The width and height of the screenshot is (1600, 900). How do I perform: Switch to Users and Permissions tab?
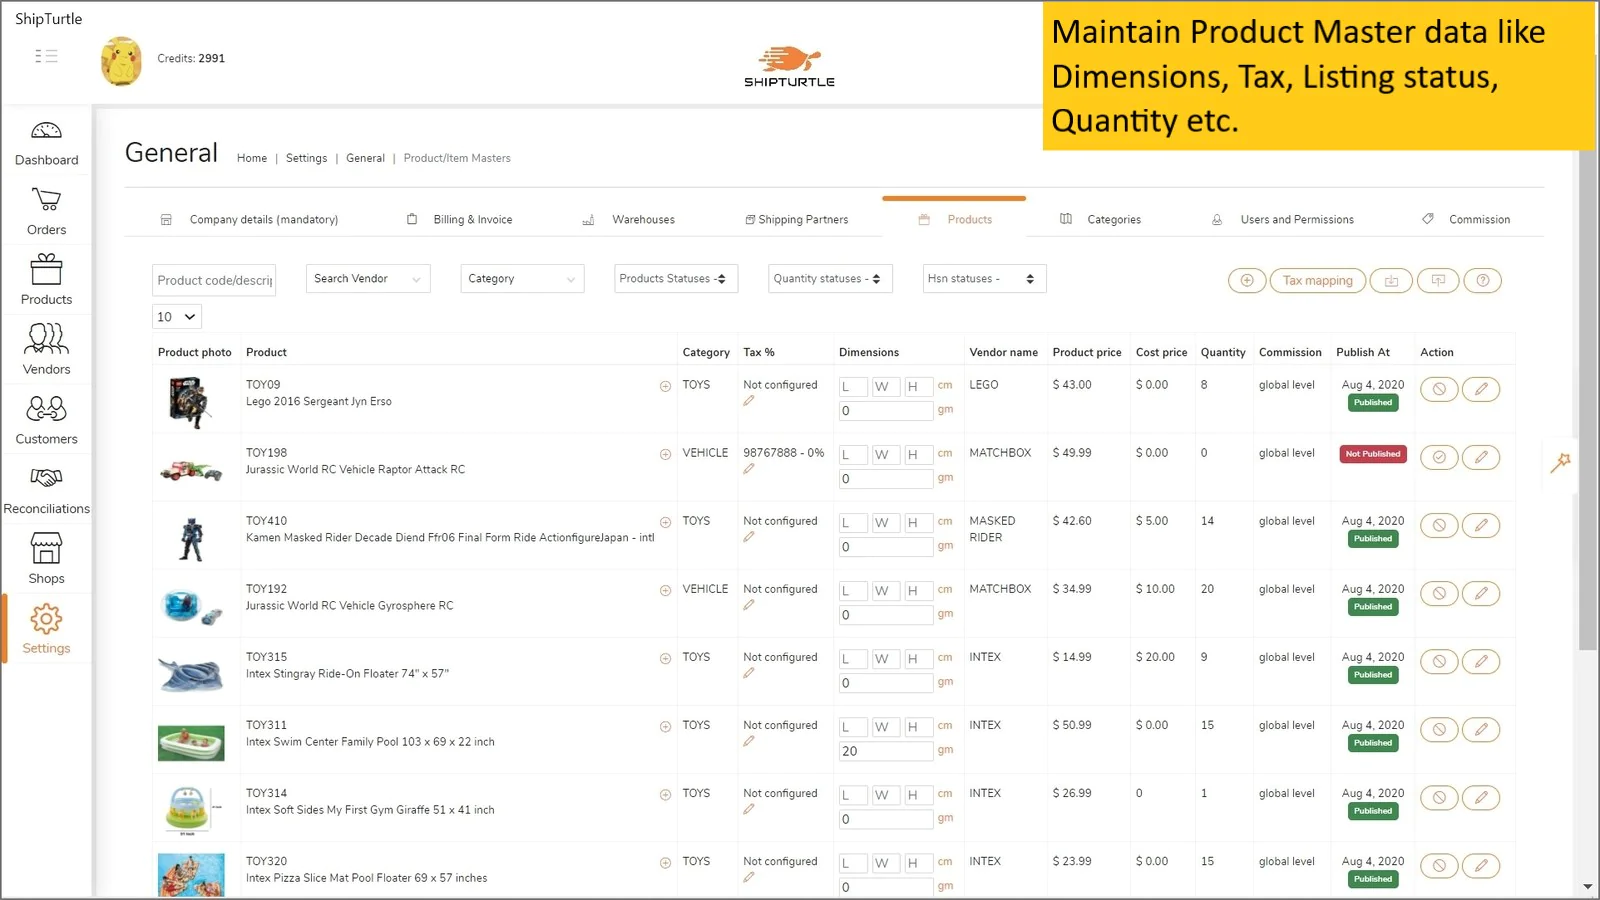point(1283,220)
